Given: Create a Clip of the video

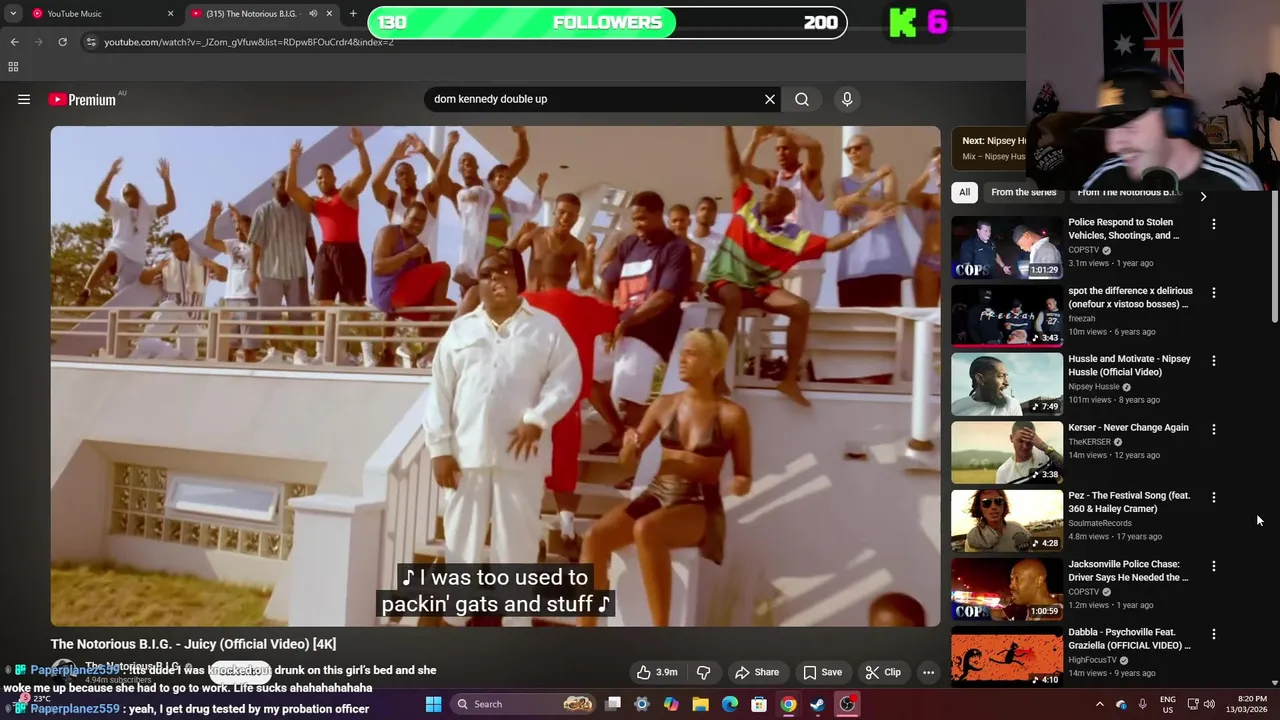Looking at the screenshot, I should [883, 672].
